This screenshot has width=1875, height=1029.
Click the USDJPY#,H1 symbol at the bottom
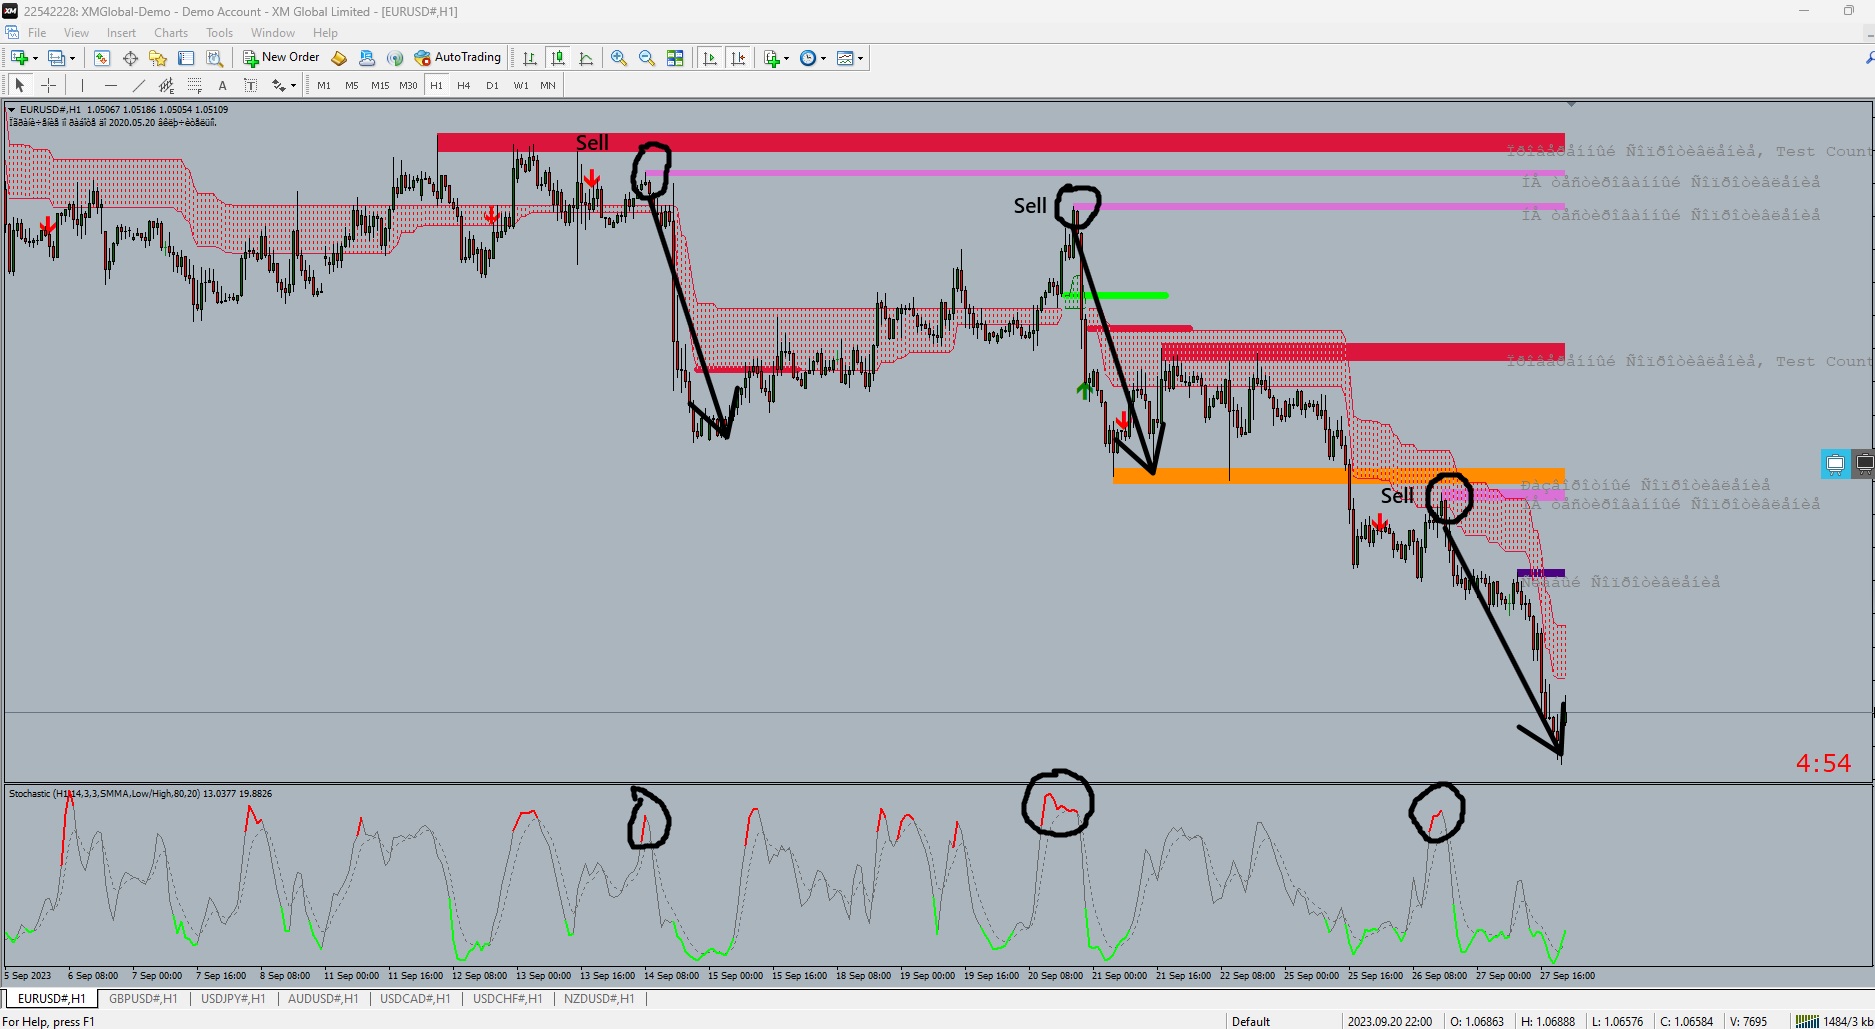pos(233,998)
